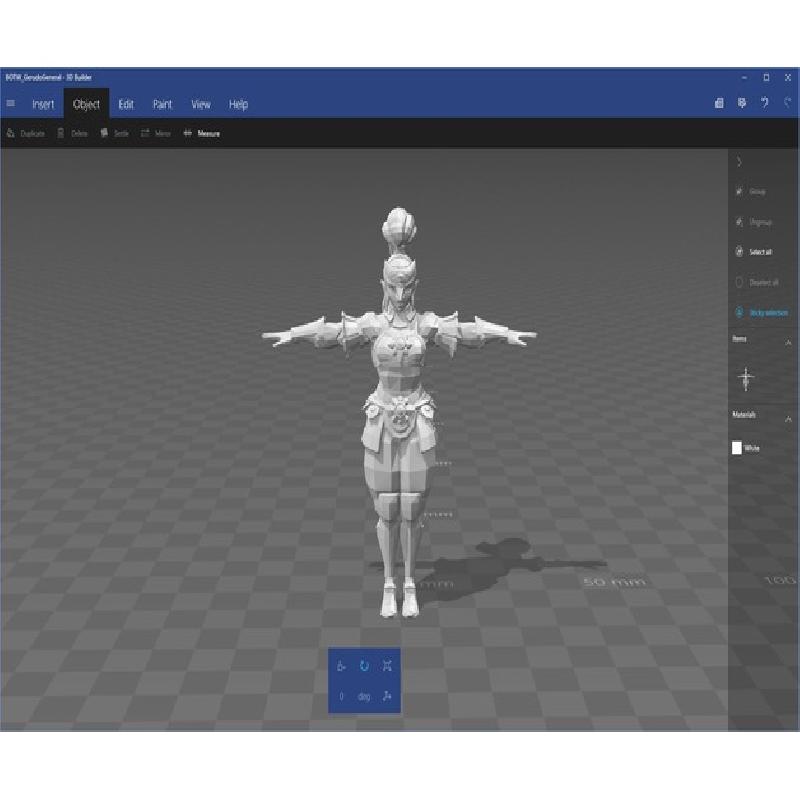Maximize the 3D Builder window
The height and width of the screenshot is (800, 800).
[x=766, y=78]
